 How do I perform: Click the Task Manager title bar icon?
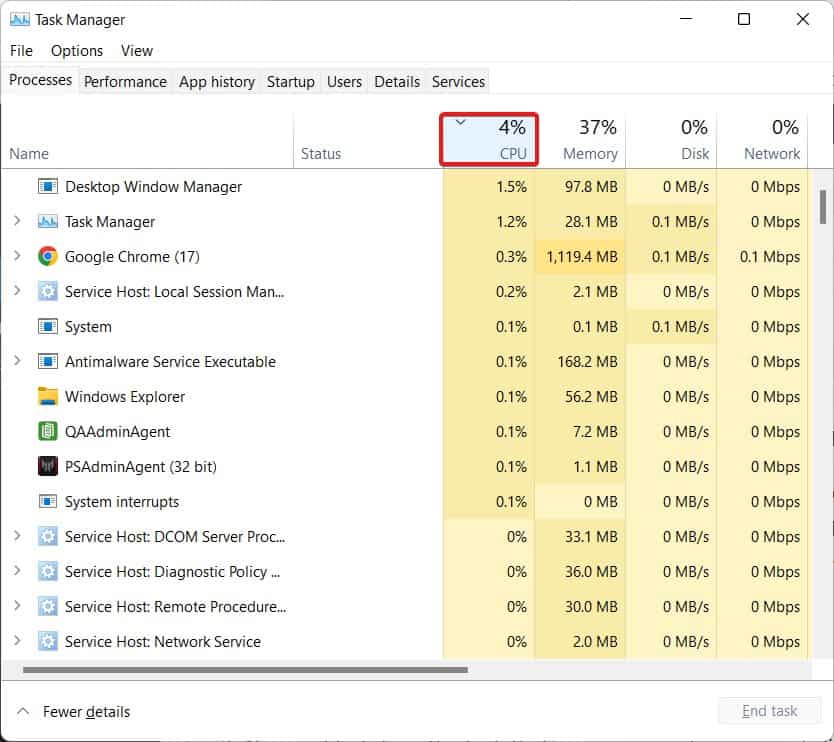tap(20, 20)
